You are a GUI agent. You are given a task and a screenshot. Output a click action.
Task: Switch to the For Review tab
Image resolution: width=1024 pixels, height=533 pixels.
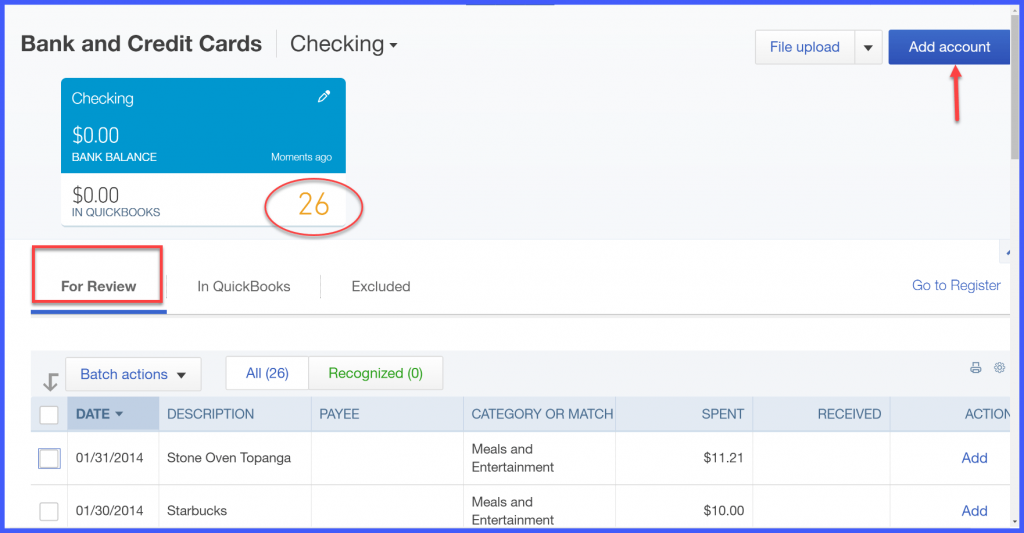coord(99,286)
